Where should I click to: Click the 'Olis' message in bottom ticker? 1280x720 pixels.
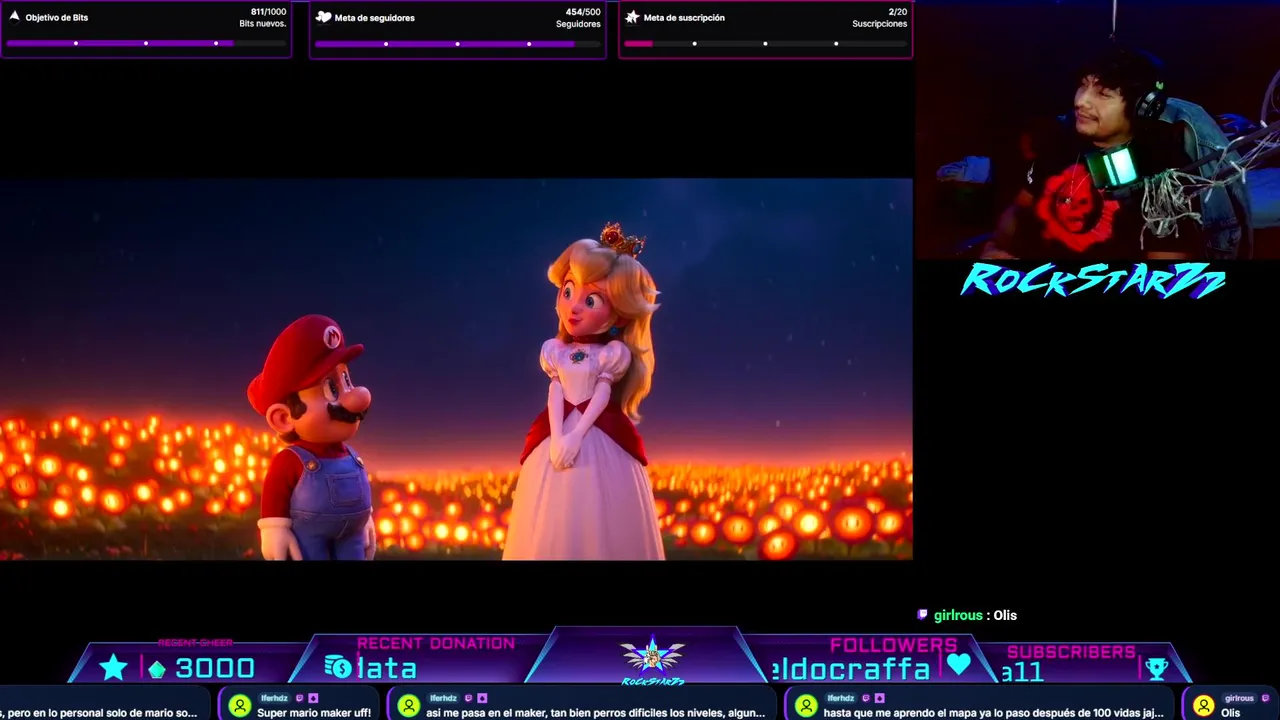pos(1230,713)
